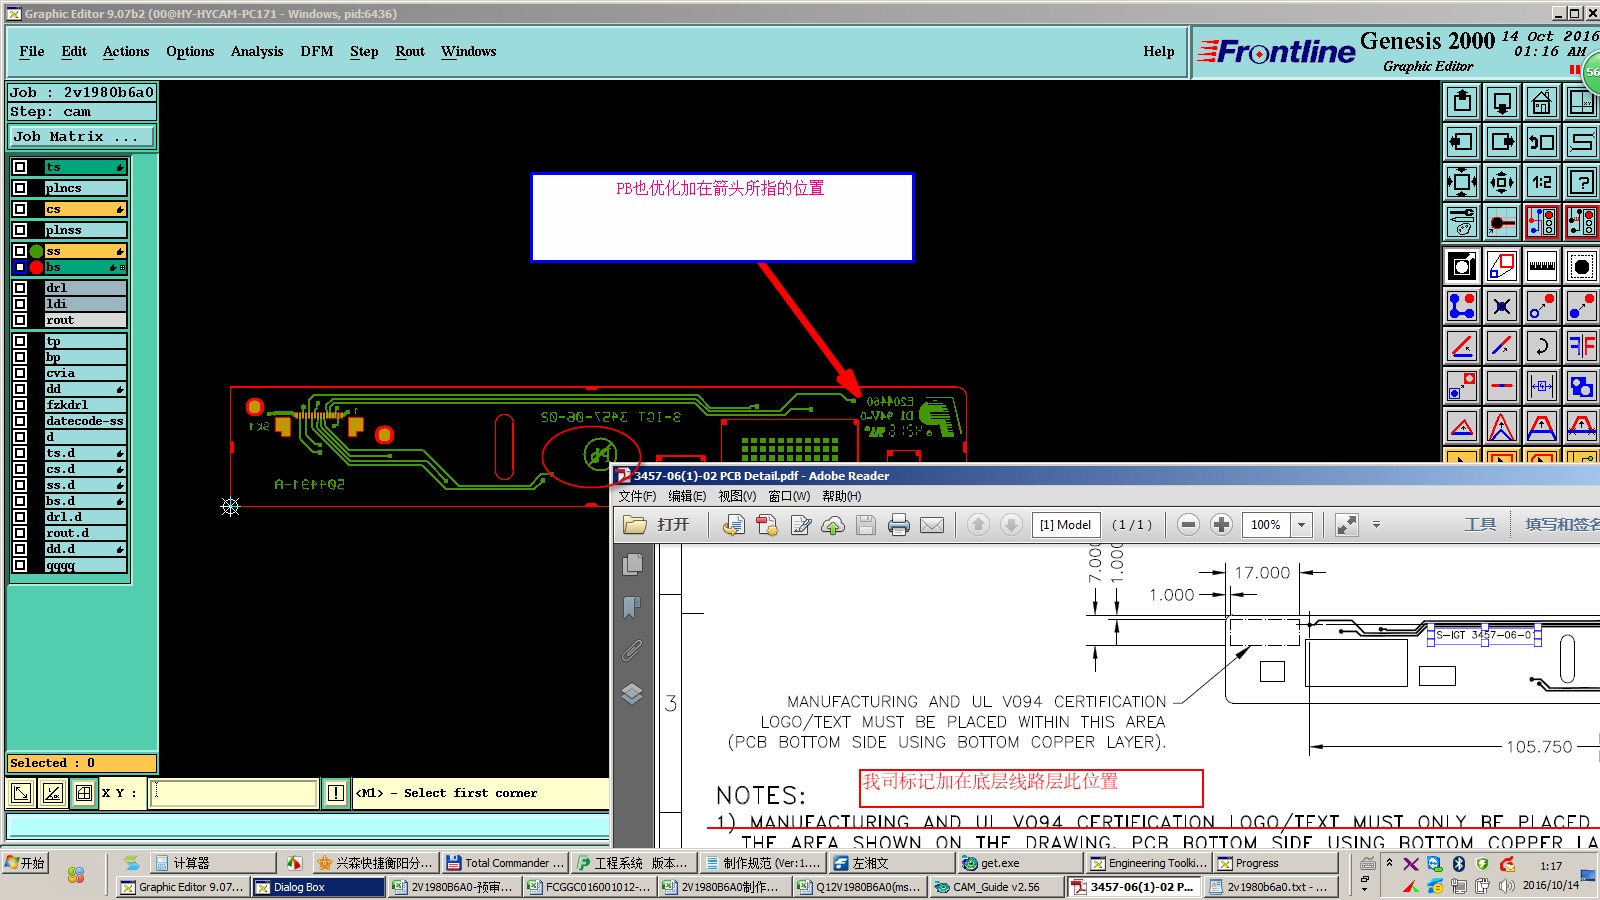This screenshot has height=900, width=1600.
Task: Select the fzkdrl layer row
Action: [86, 405]
